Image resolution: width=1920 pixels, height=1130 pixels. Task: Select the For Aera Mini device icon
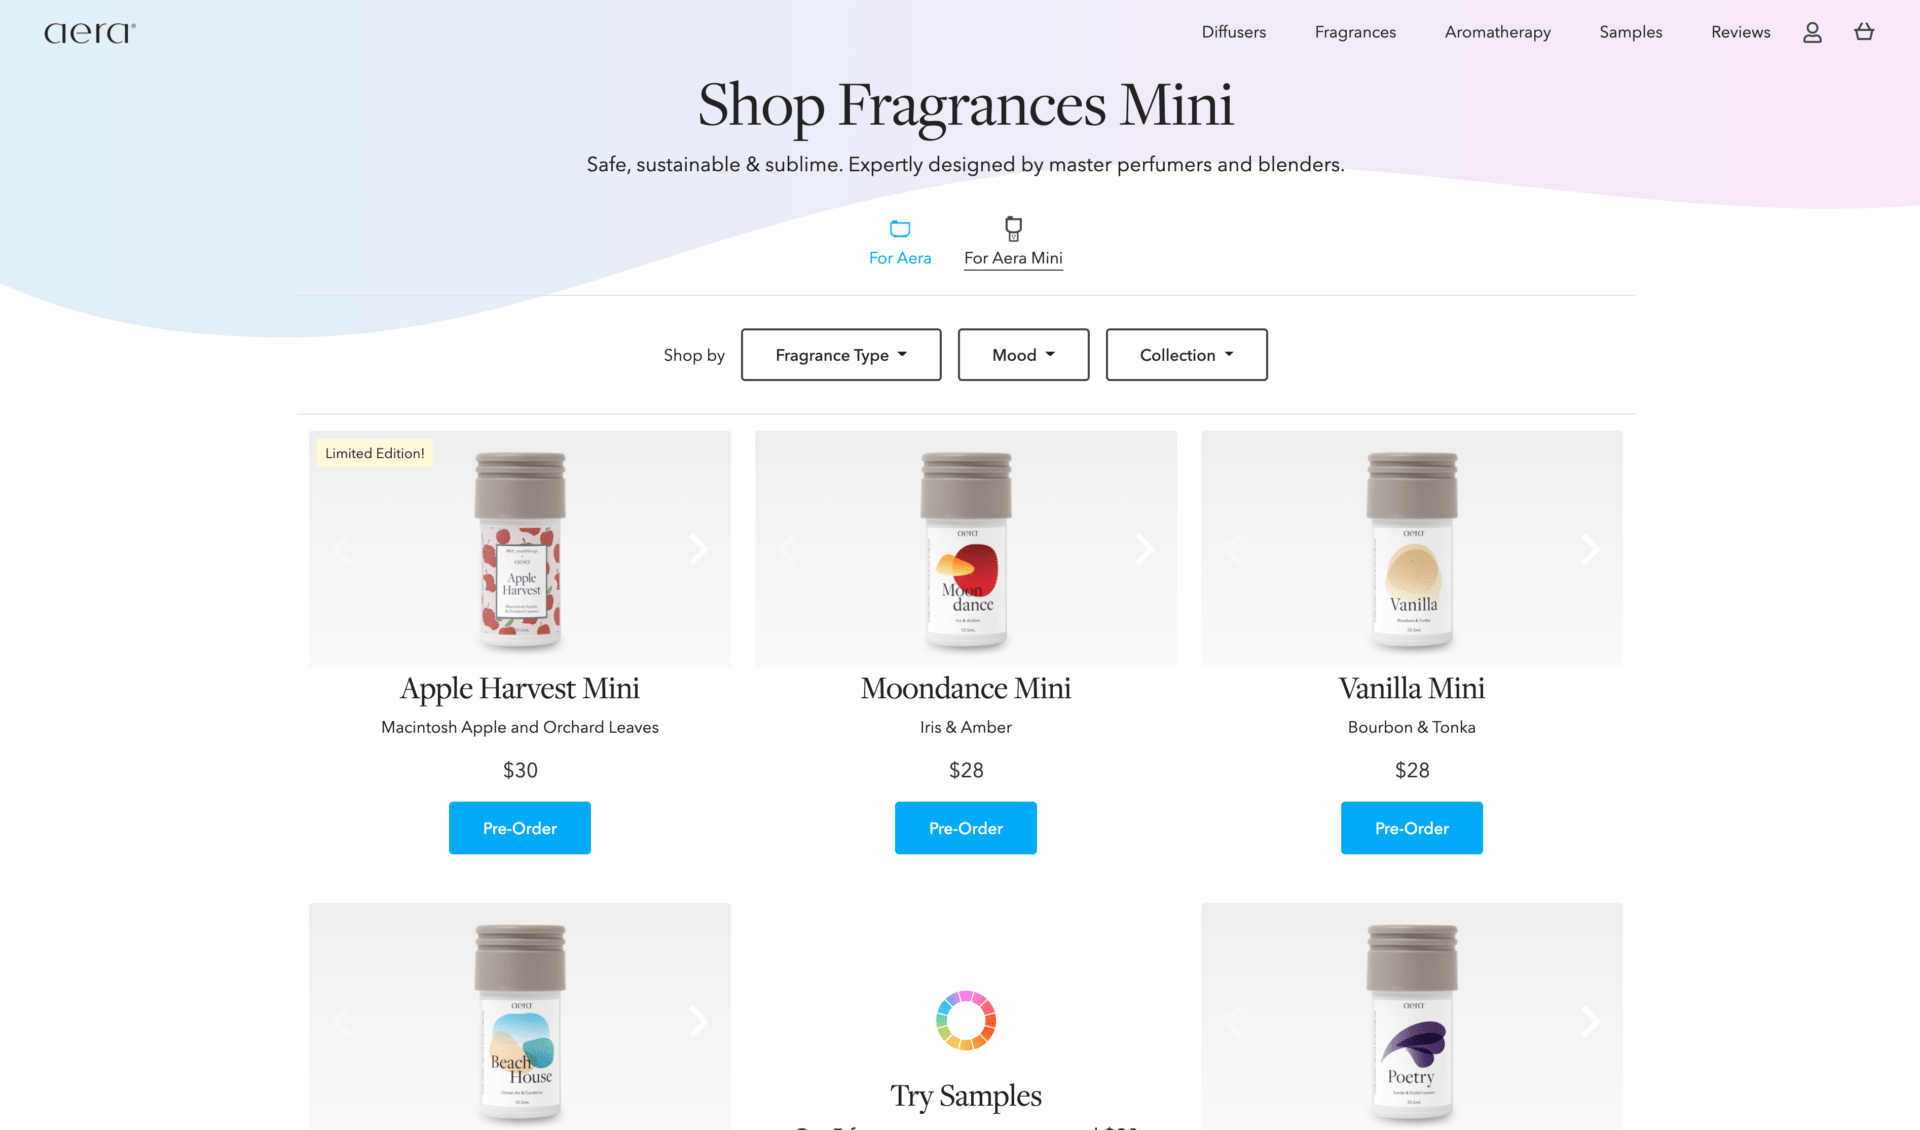coord(1013,228)
